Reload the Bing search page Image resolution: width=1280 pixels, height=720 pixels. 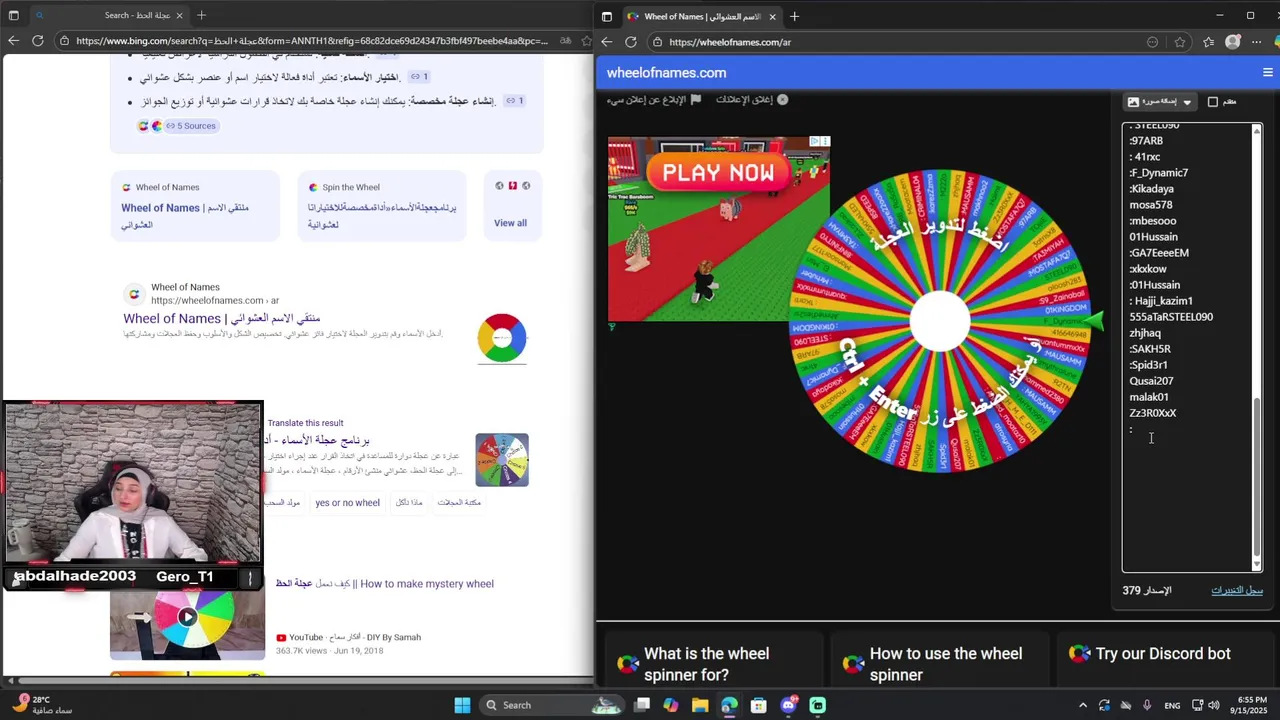click(38, 41)
